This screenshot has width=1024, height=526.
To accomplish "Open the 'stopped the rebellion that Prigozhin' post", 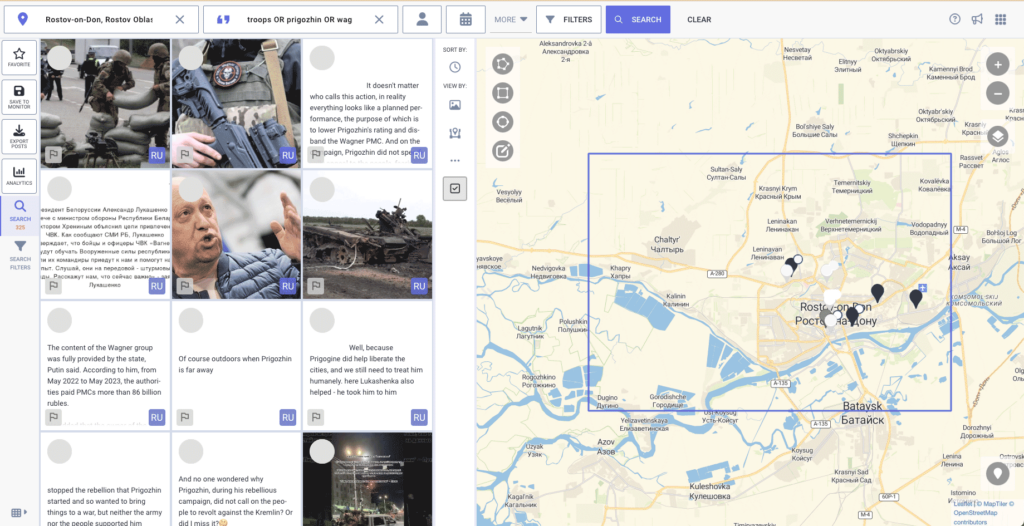I will tap(105, 479).
